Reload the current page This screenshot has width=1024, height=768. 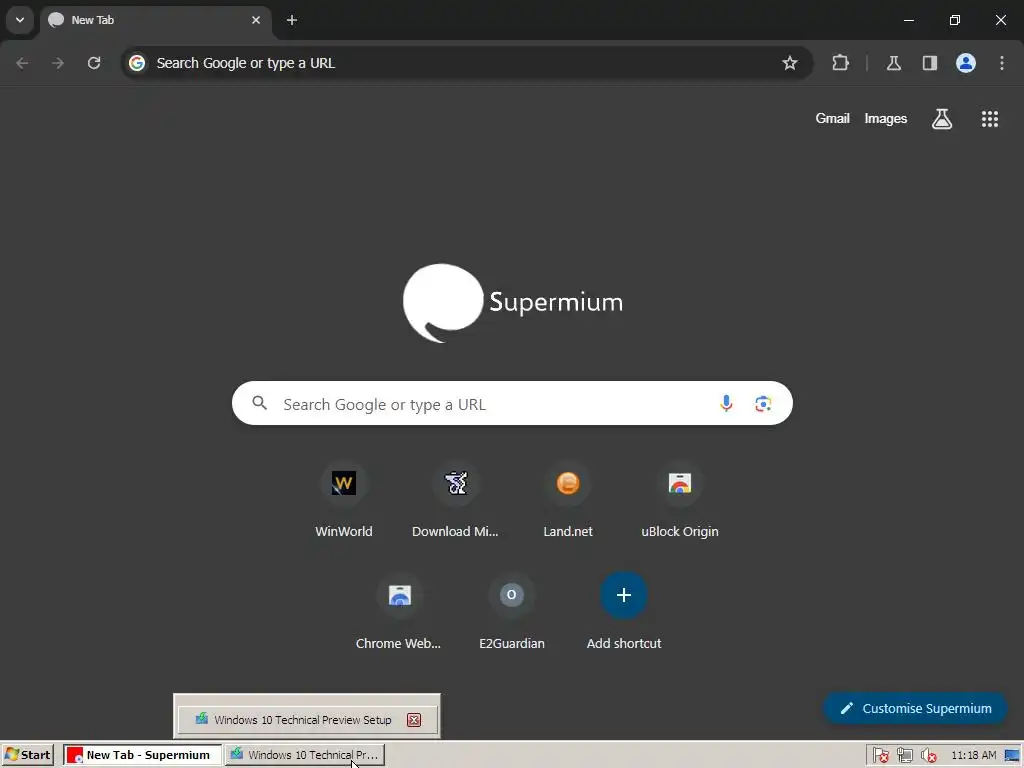coord(94,63)
